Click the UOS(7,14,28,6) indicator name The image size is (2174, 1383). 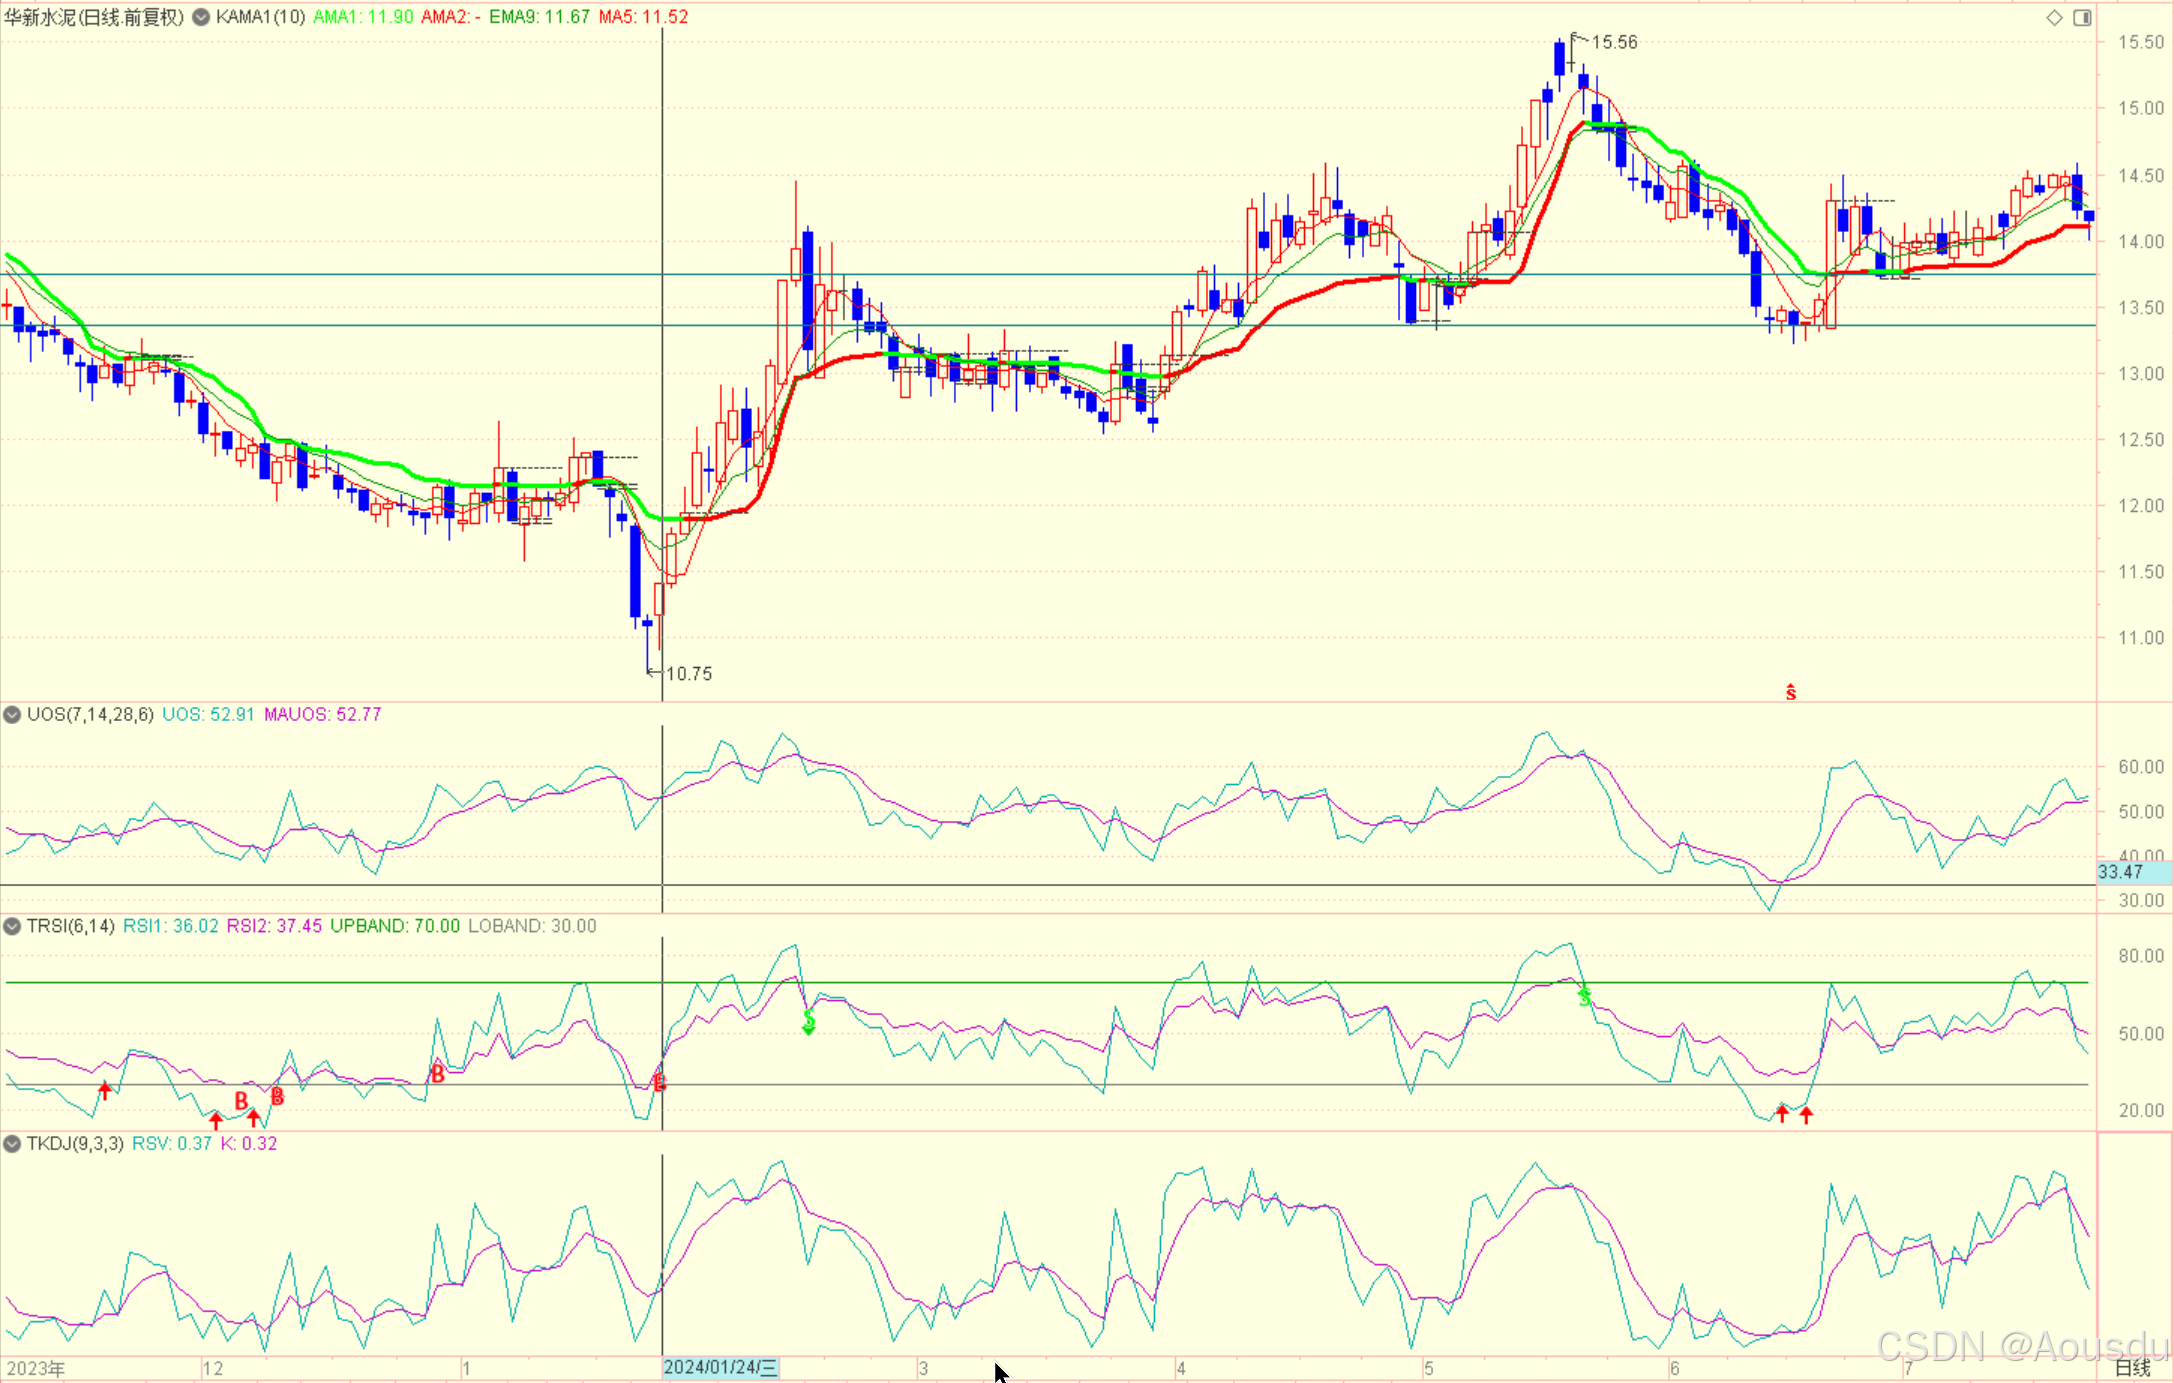90,714
